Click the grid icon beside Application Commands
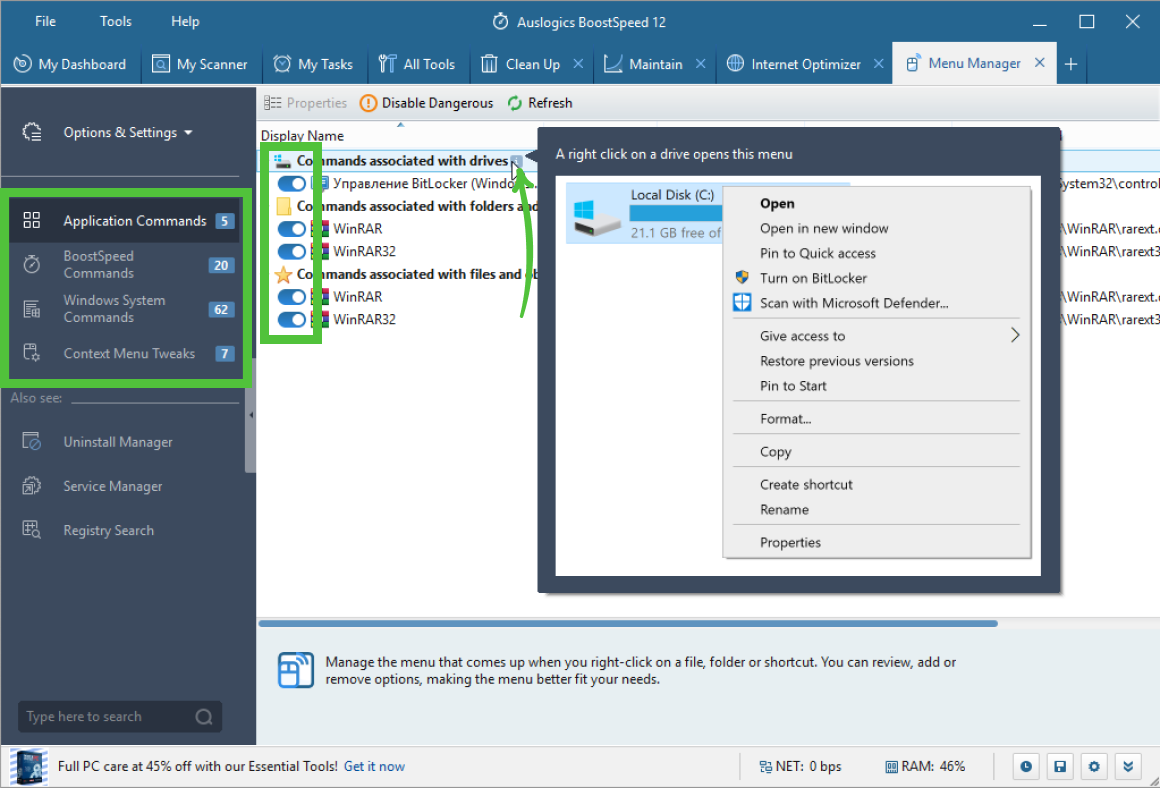Screen dimensions: 1160x788 pyautogui.click(x=32, y=220)
